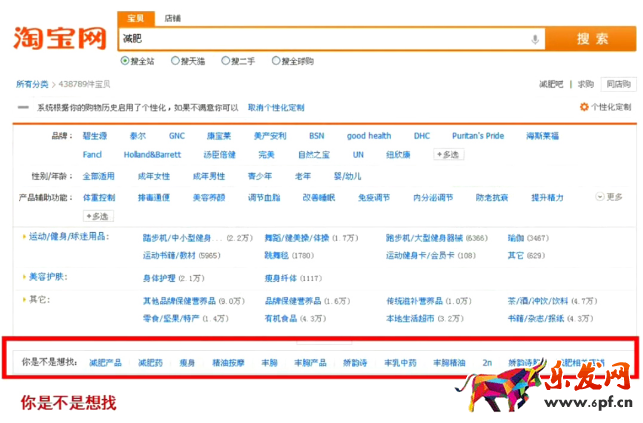Click the Taobao logo

point(60,38)
